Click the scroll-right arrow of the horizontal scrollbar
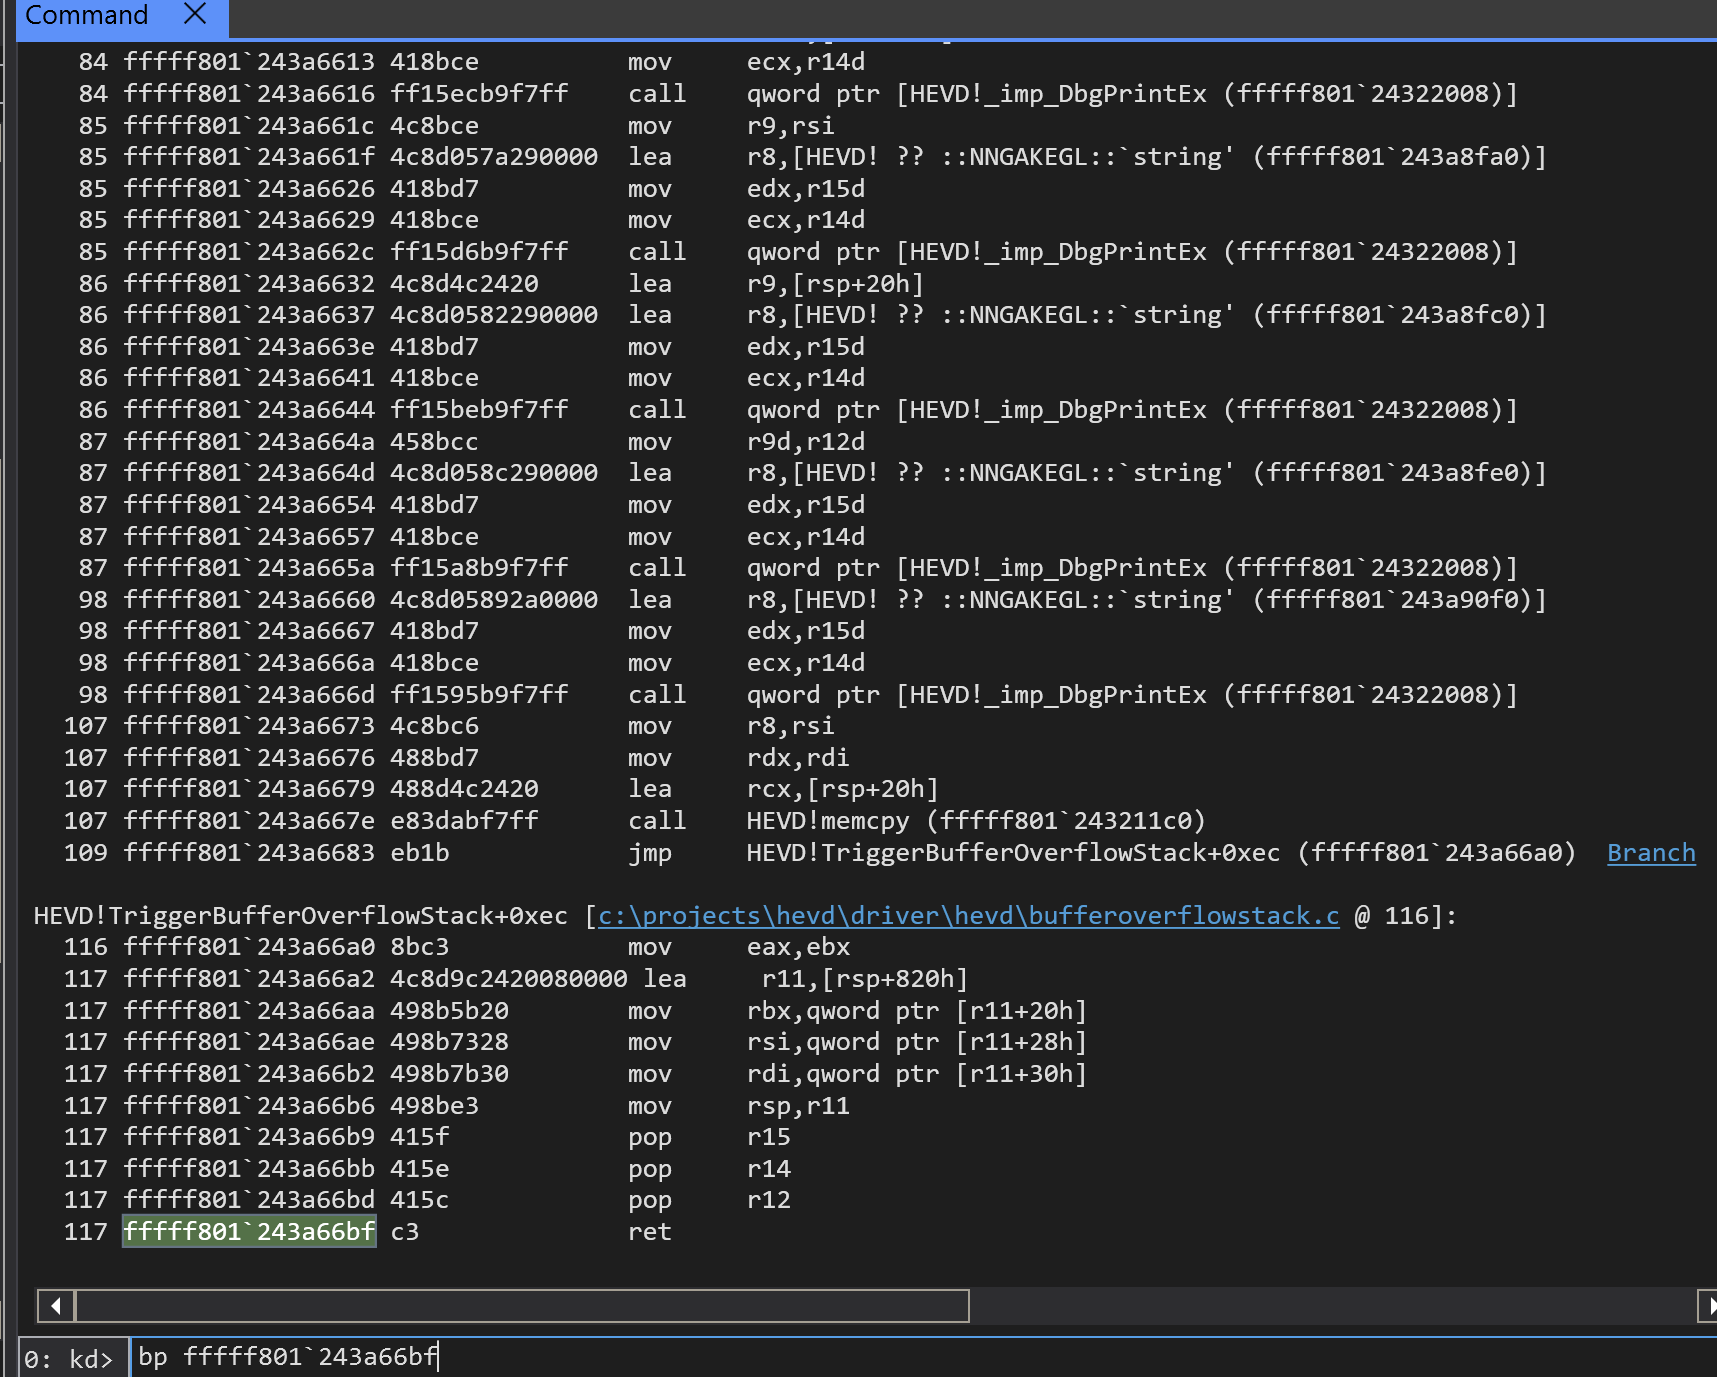The image size is (1717, 1377). (1708, 1305)
